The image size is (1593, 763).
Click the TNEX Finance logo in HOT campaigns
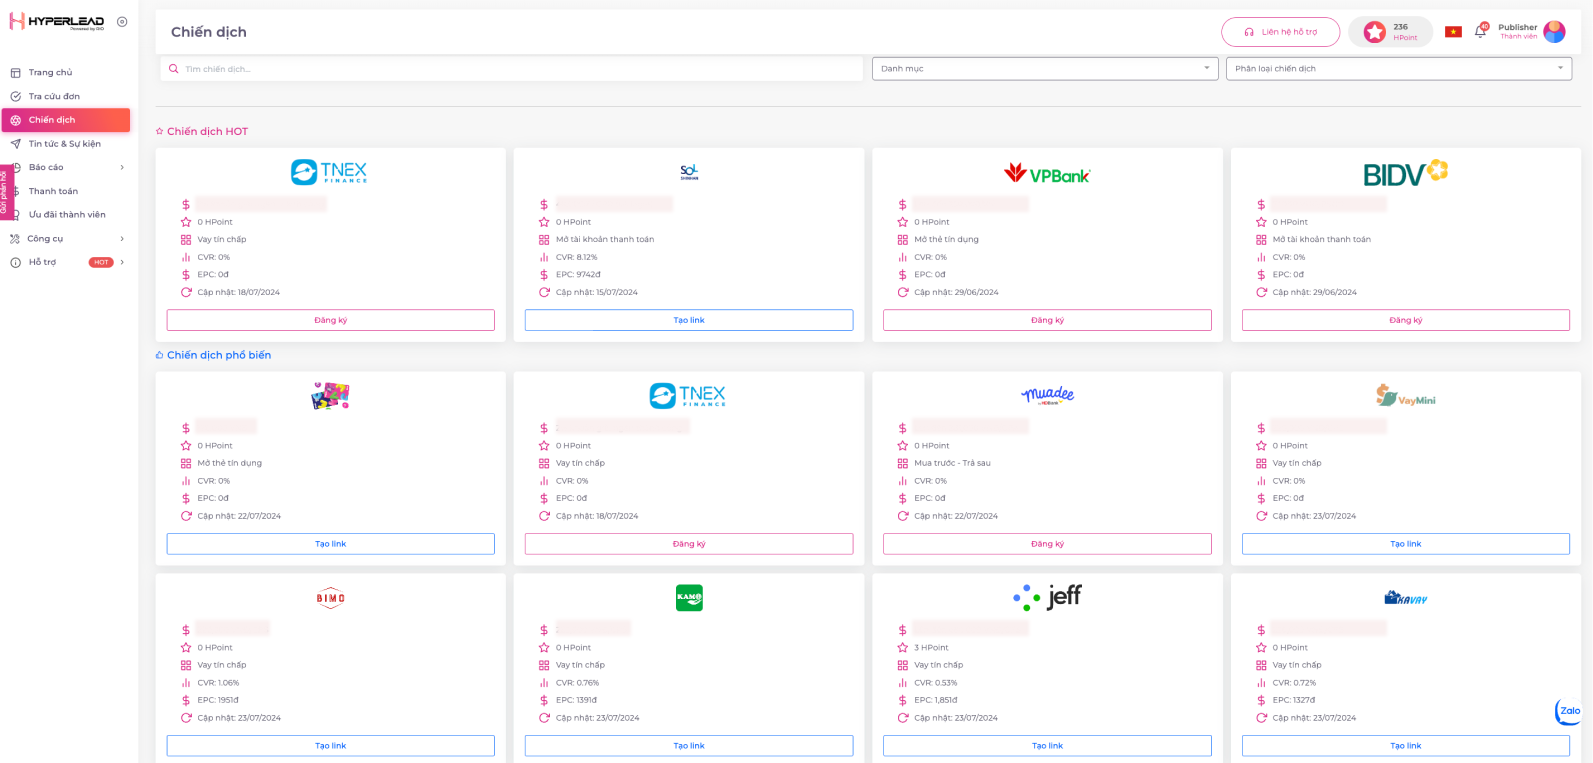pyautogui.click(x=329, y=172)
